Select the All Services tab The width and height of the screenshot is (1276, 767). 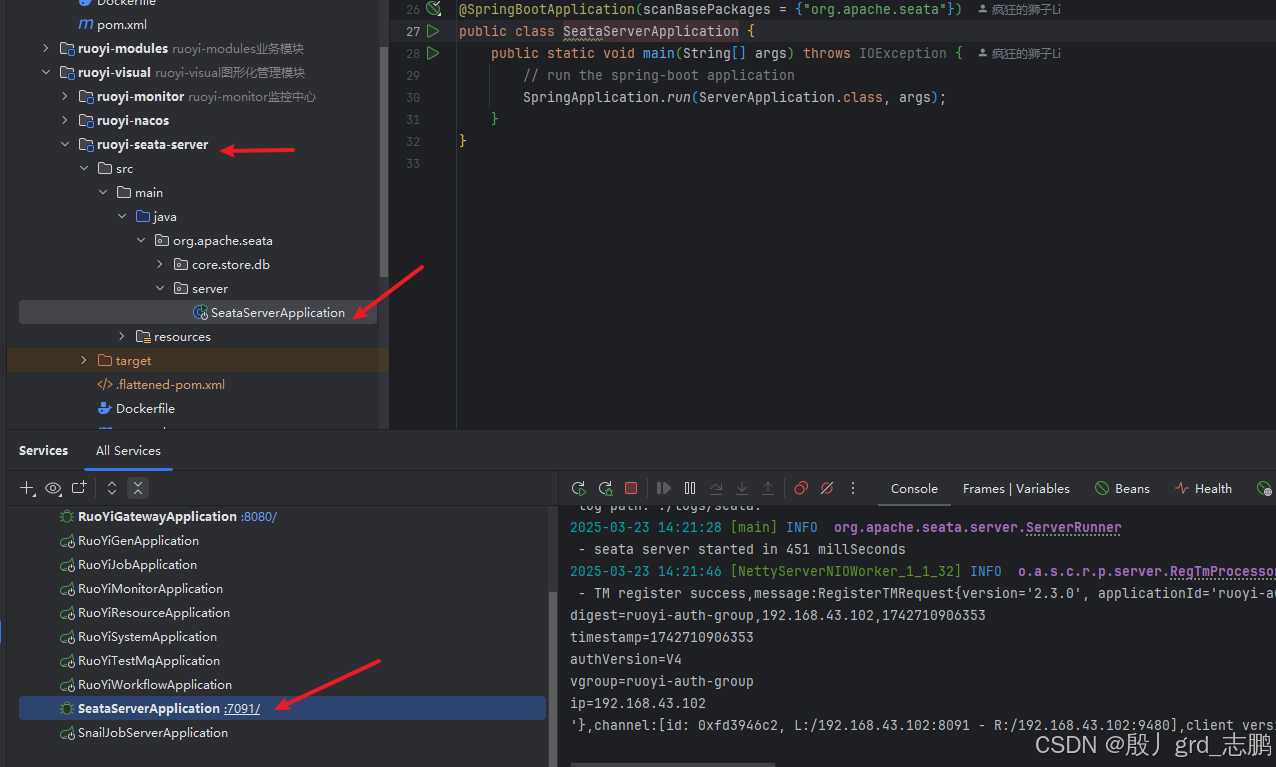(x=128, y=450)
